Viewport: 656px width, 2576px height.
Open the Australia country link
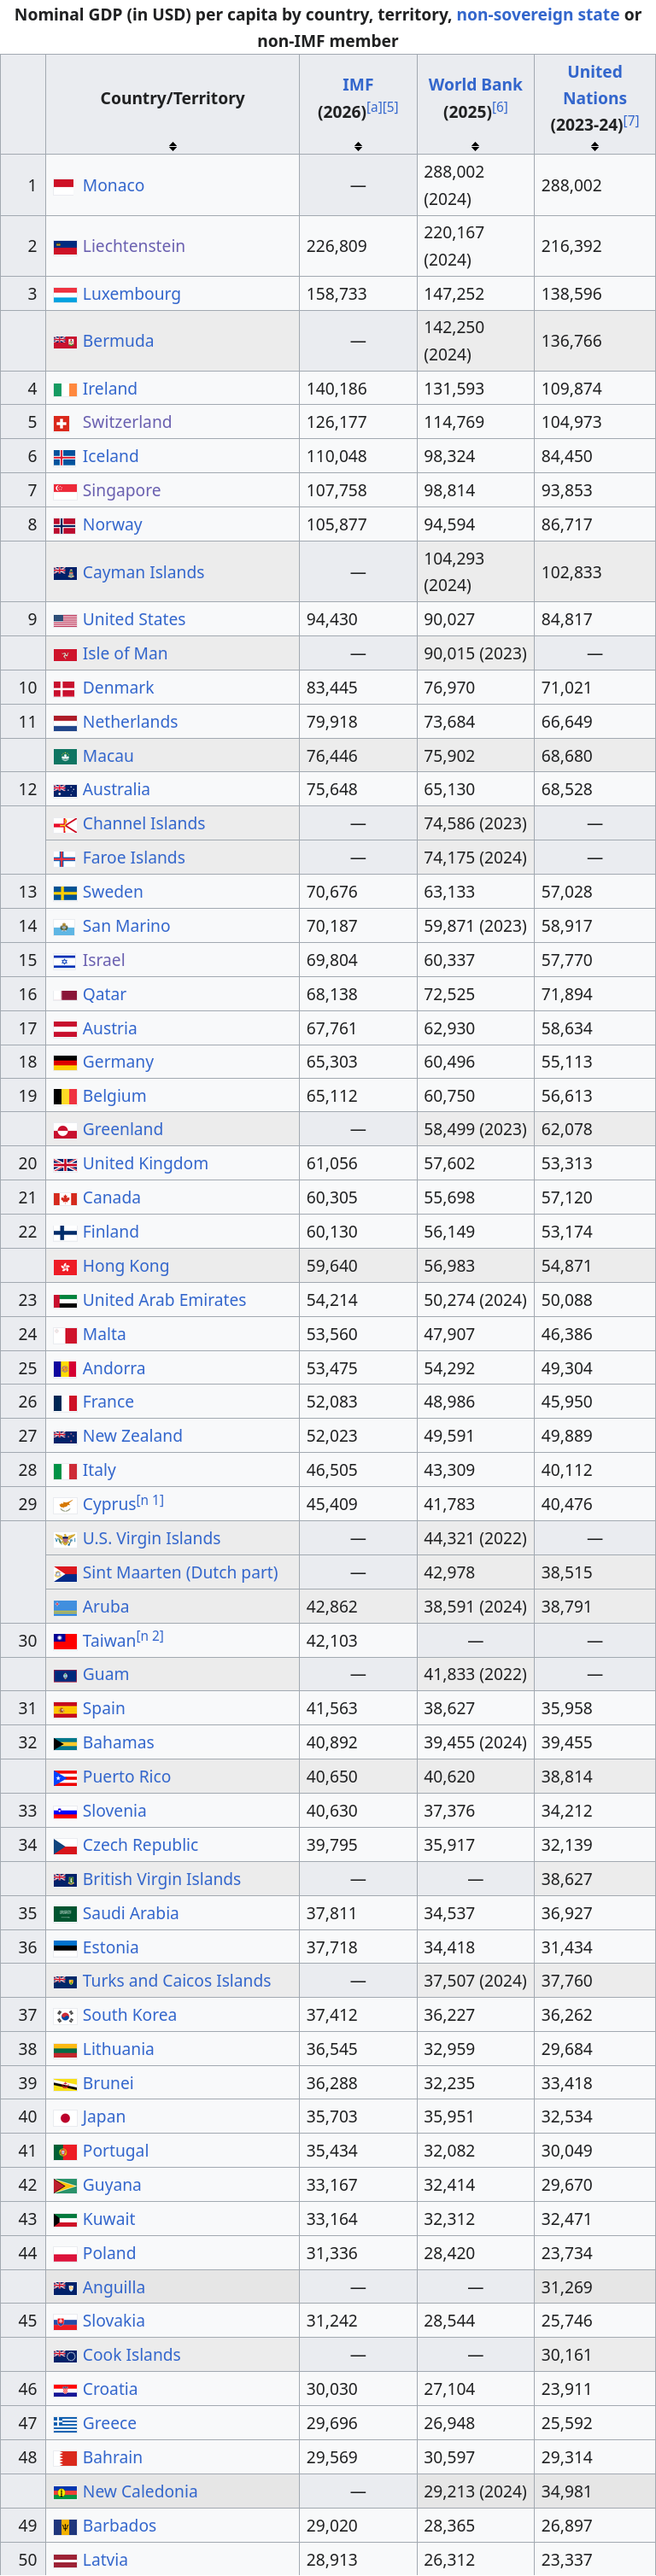point(116,790)
